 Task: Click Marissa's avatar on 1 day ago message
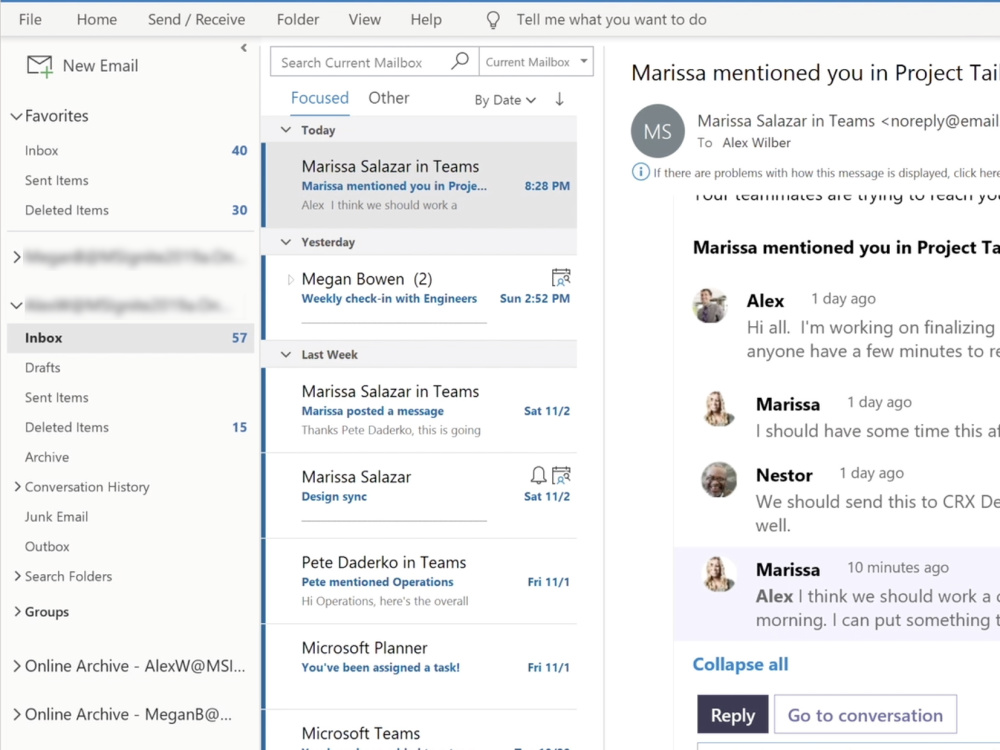(x=719, y=408)
